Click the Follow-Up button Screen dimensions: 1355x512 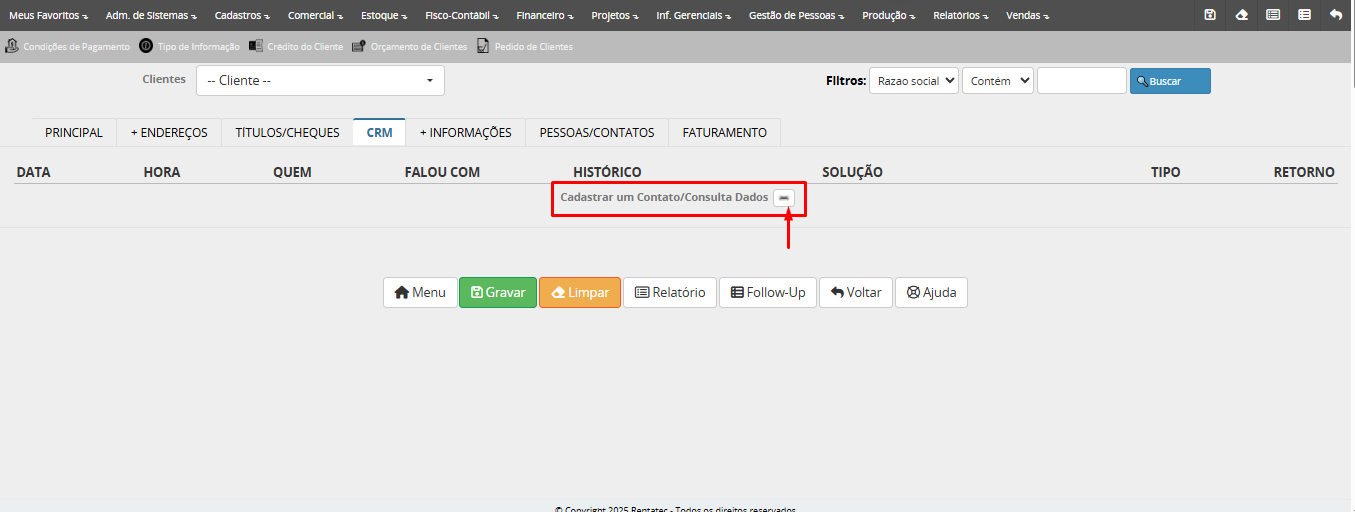click(x=767, y=292)
